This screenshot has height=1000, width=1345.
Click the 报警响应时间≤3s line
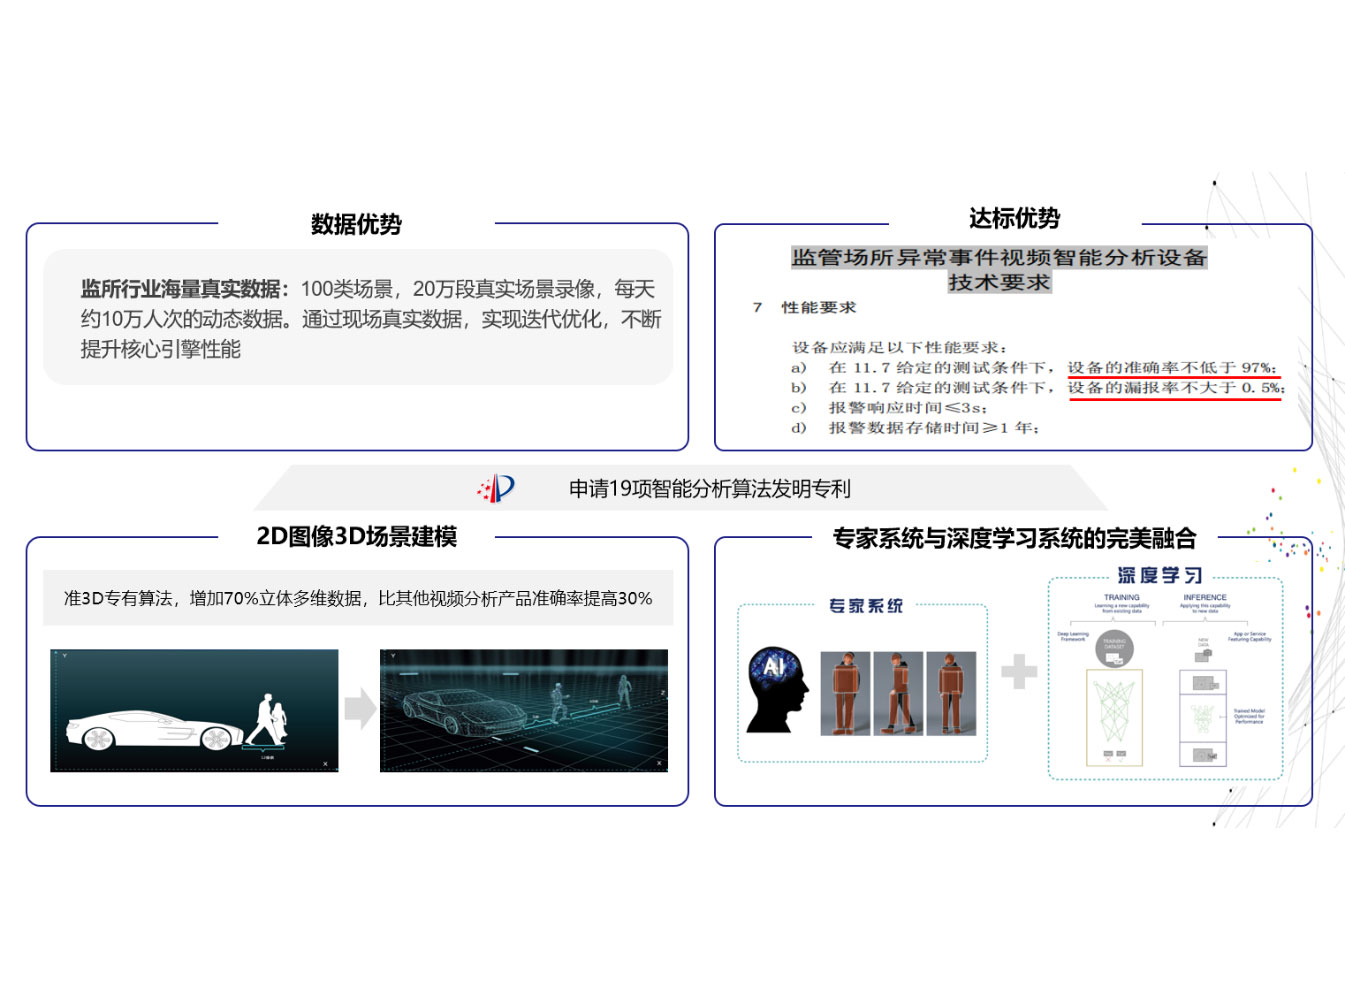click(889, 408)
